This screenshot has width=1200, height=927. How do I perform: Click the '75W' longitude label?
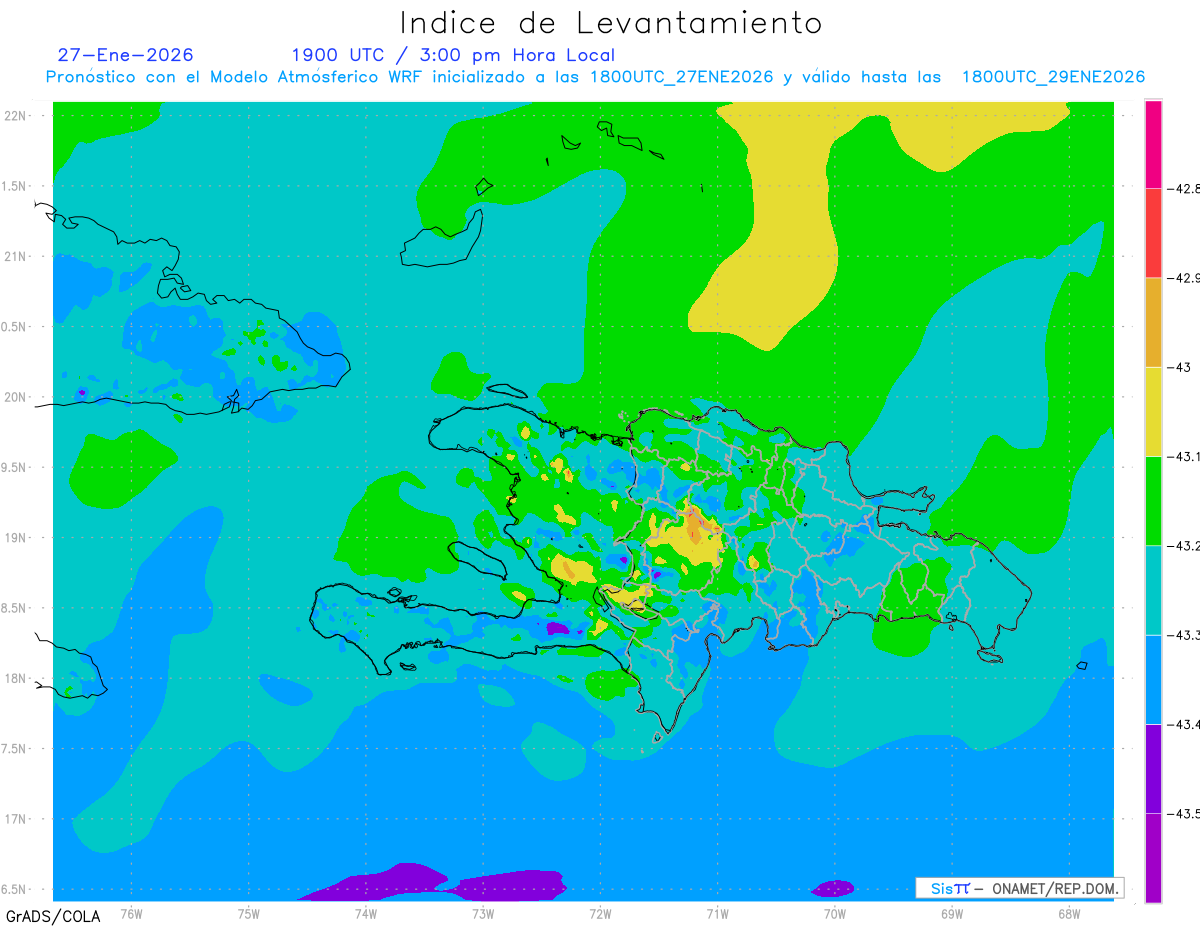[248, 912]
